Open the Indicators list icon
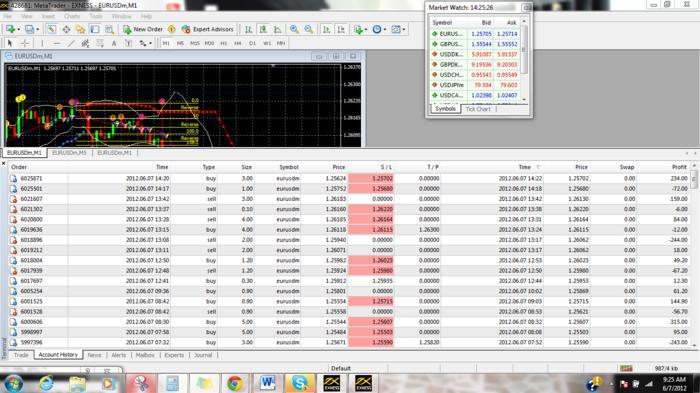700x393 pixels. tap(358, 29)
